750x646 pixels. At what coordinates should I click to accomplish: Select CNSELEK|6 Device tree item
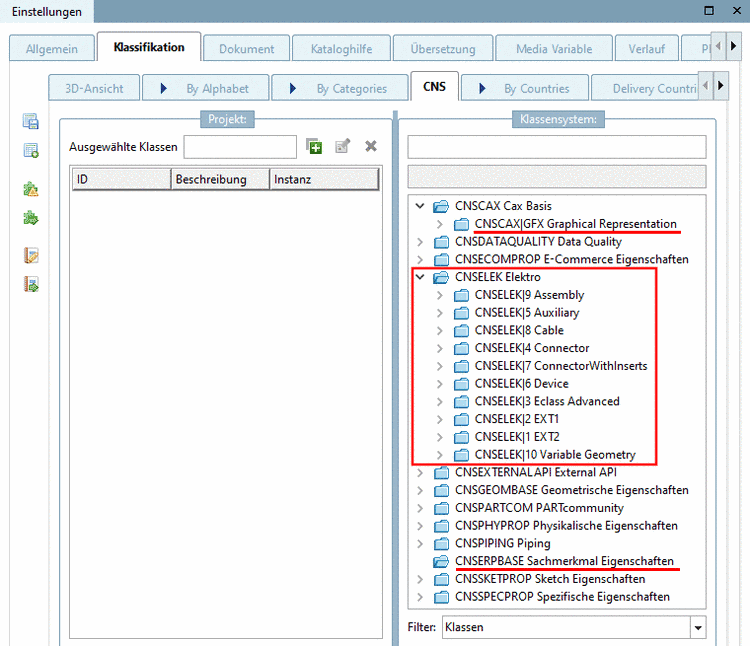click(521, 384)
